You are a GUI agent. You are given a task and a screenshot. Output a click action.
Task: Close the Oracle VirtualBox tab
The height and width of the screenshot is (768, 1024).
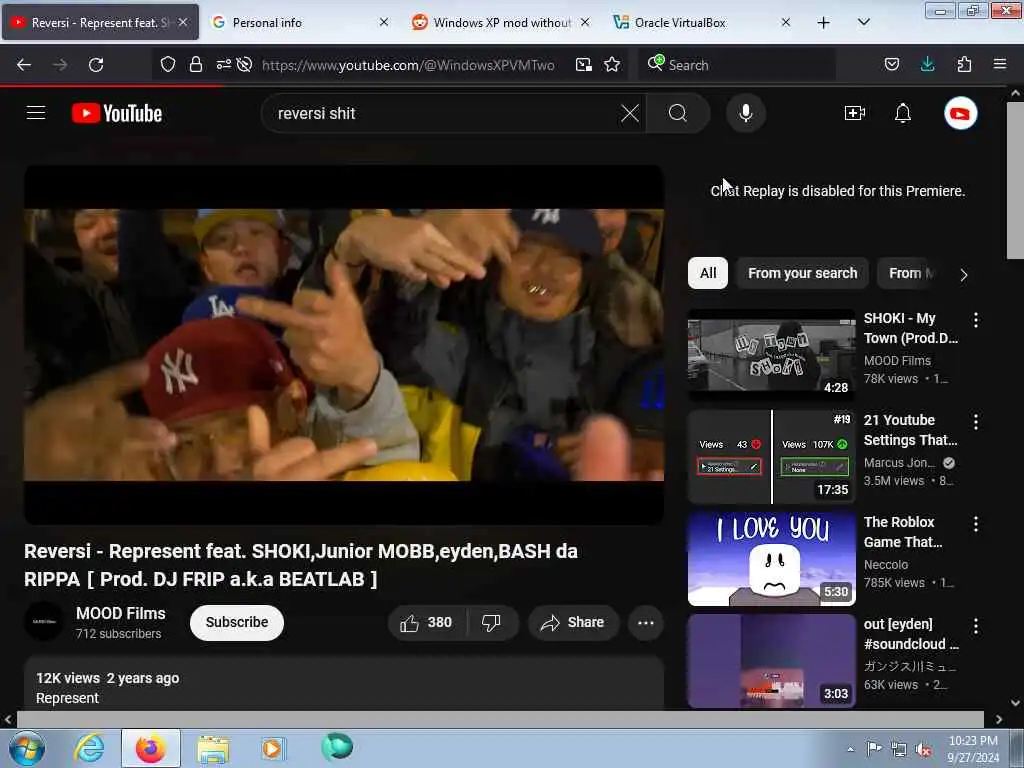[x=786, y=22]
